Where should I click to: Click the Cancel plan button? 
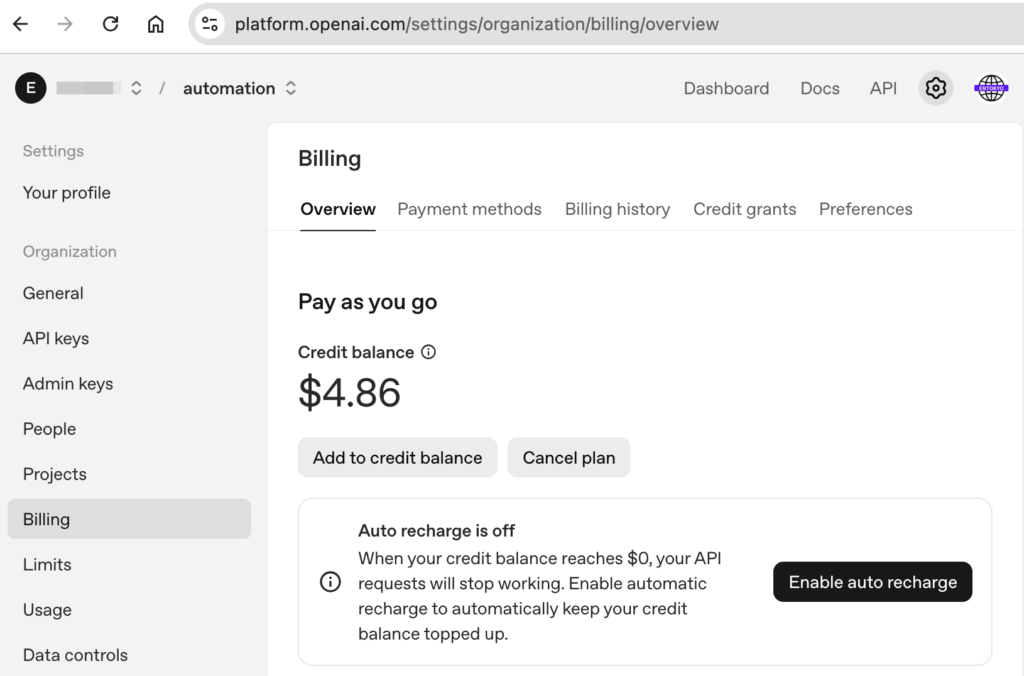tap(568, 457)
